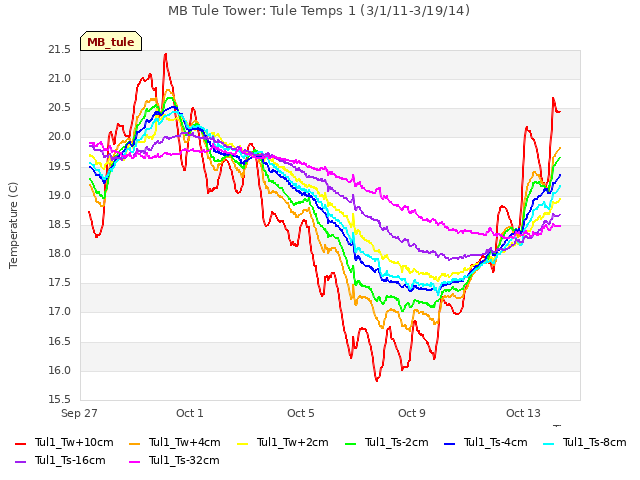
Task: Click the Temperature (C) axis label
Action: point(13,225)
